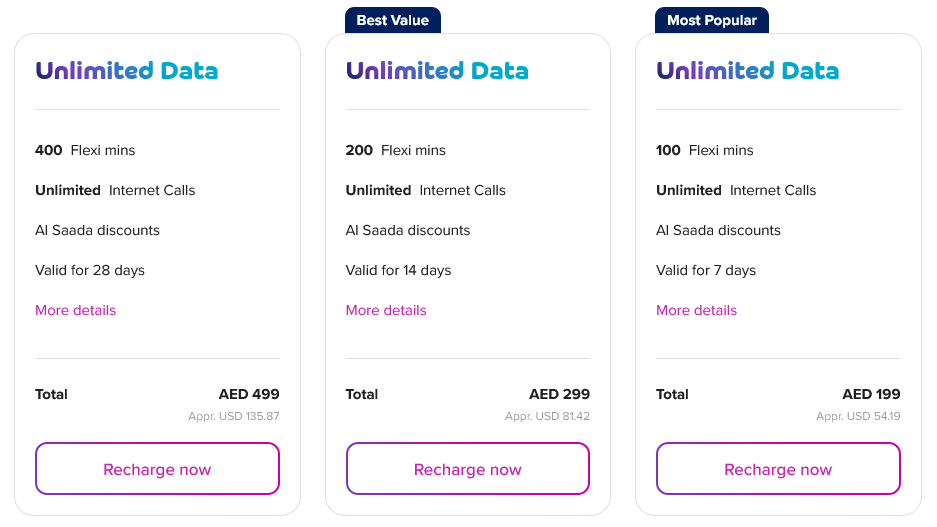The width and height of the screenshot is (937, 527).
Task: Click the AED 499 total price
Action: tap(249, 394)
